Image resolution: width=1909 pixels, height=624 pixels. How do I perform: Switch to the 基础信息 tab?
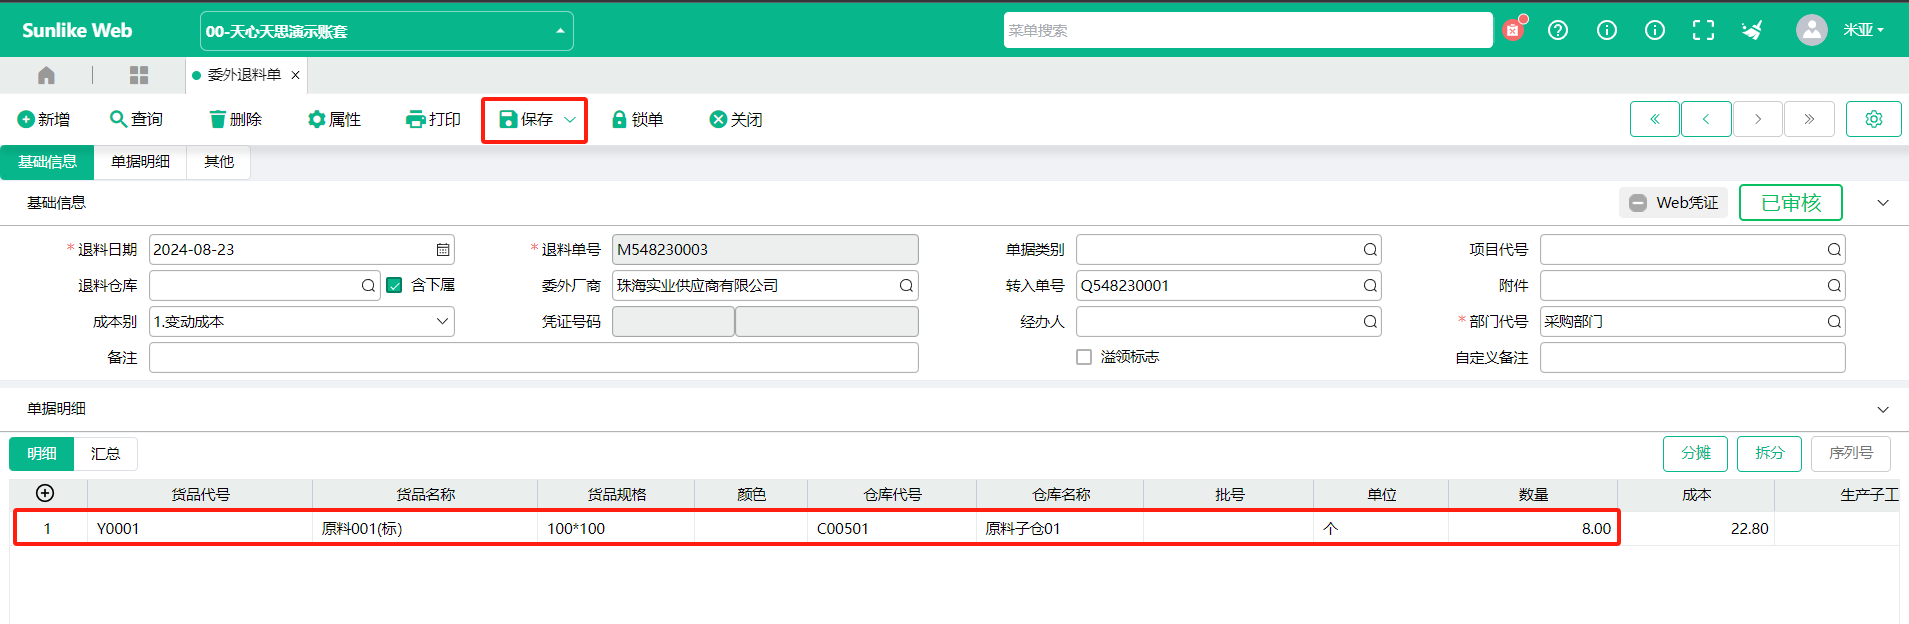47,162
